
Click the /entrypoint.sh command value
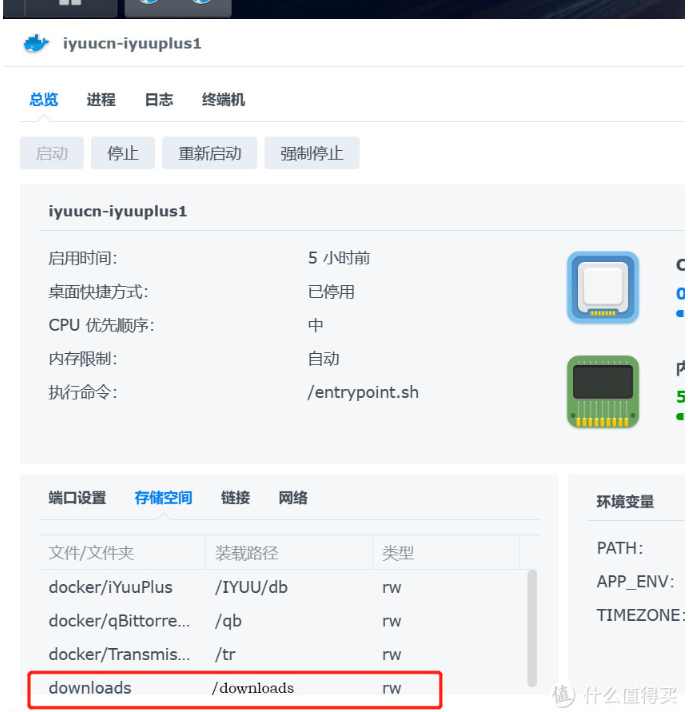(363, 392)
